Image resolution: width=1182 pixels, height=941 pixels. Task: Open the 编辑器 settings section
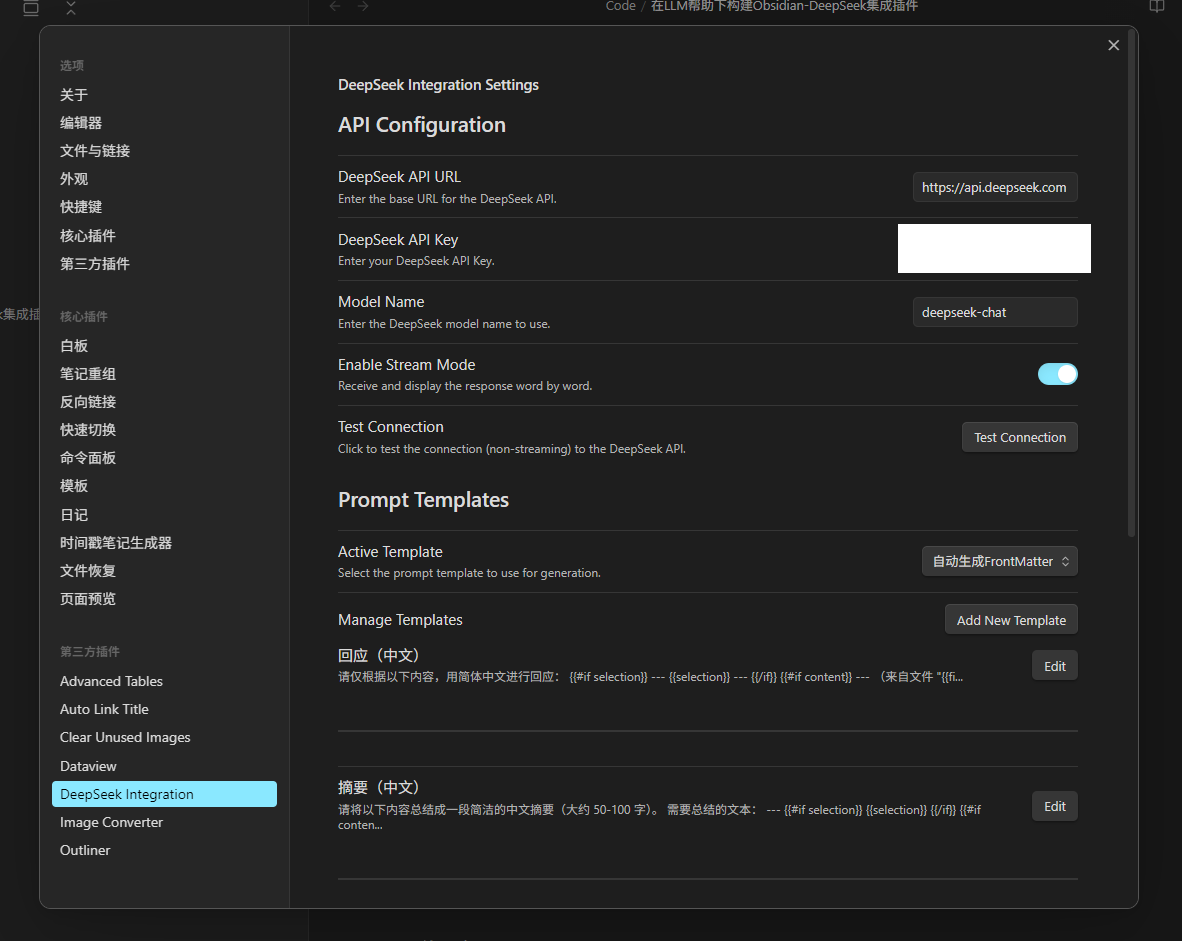(81, 123)
